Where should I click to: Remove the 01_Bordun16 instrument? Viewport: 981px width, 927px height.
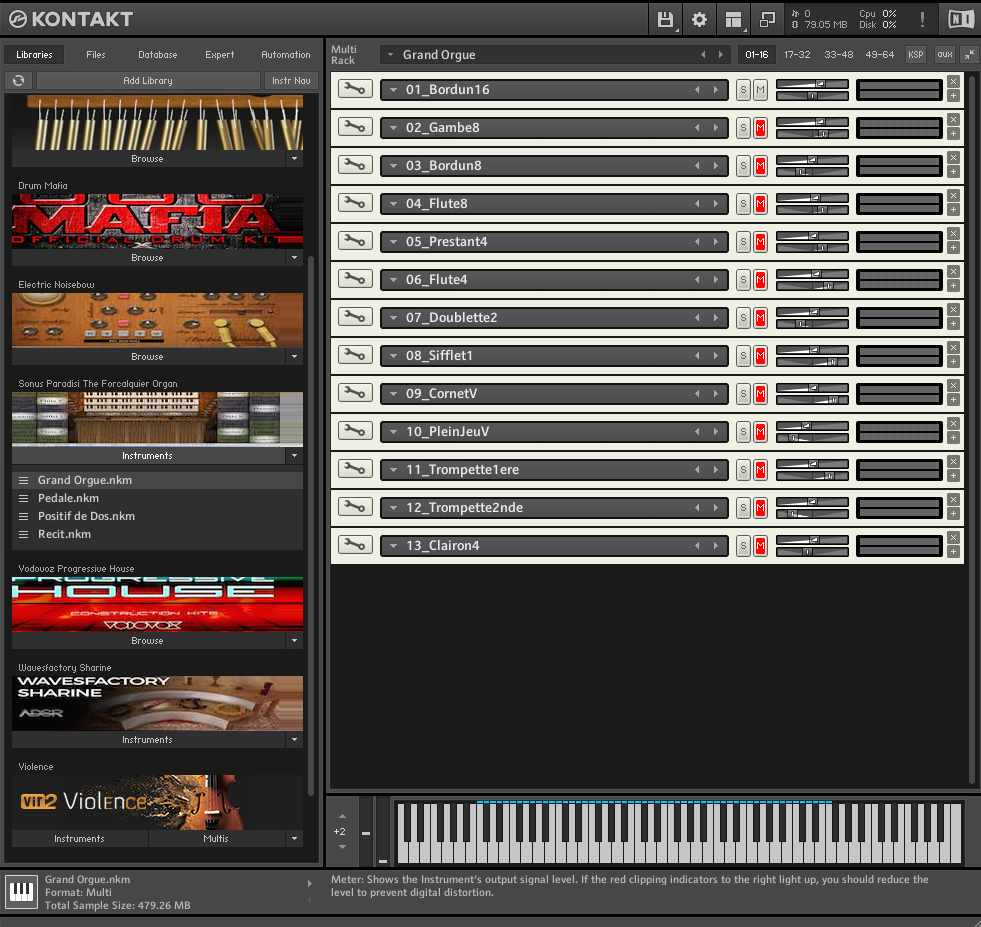coord(953,81)
